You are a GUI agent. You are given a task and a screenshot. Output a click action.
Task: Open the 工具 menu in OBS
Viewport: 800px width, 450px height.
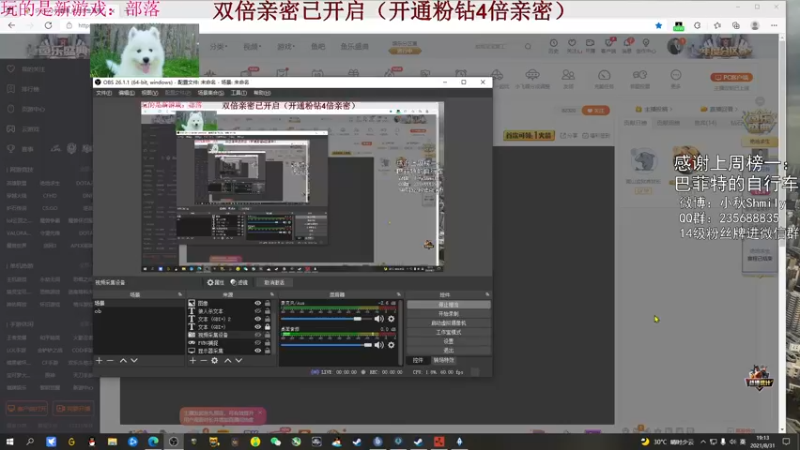(x=239, y=93)
